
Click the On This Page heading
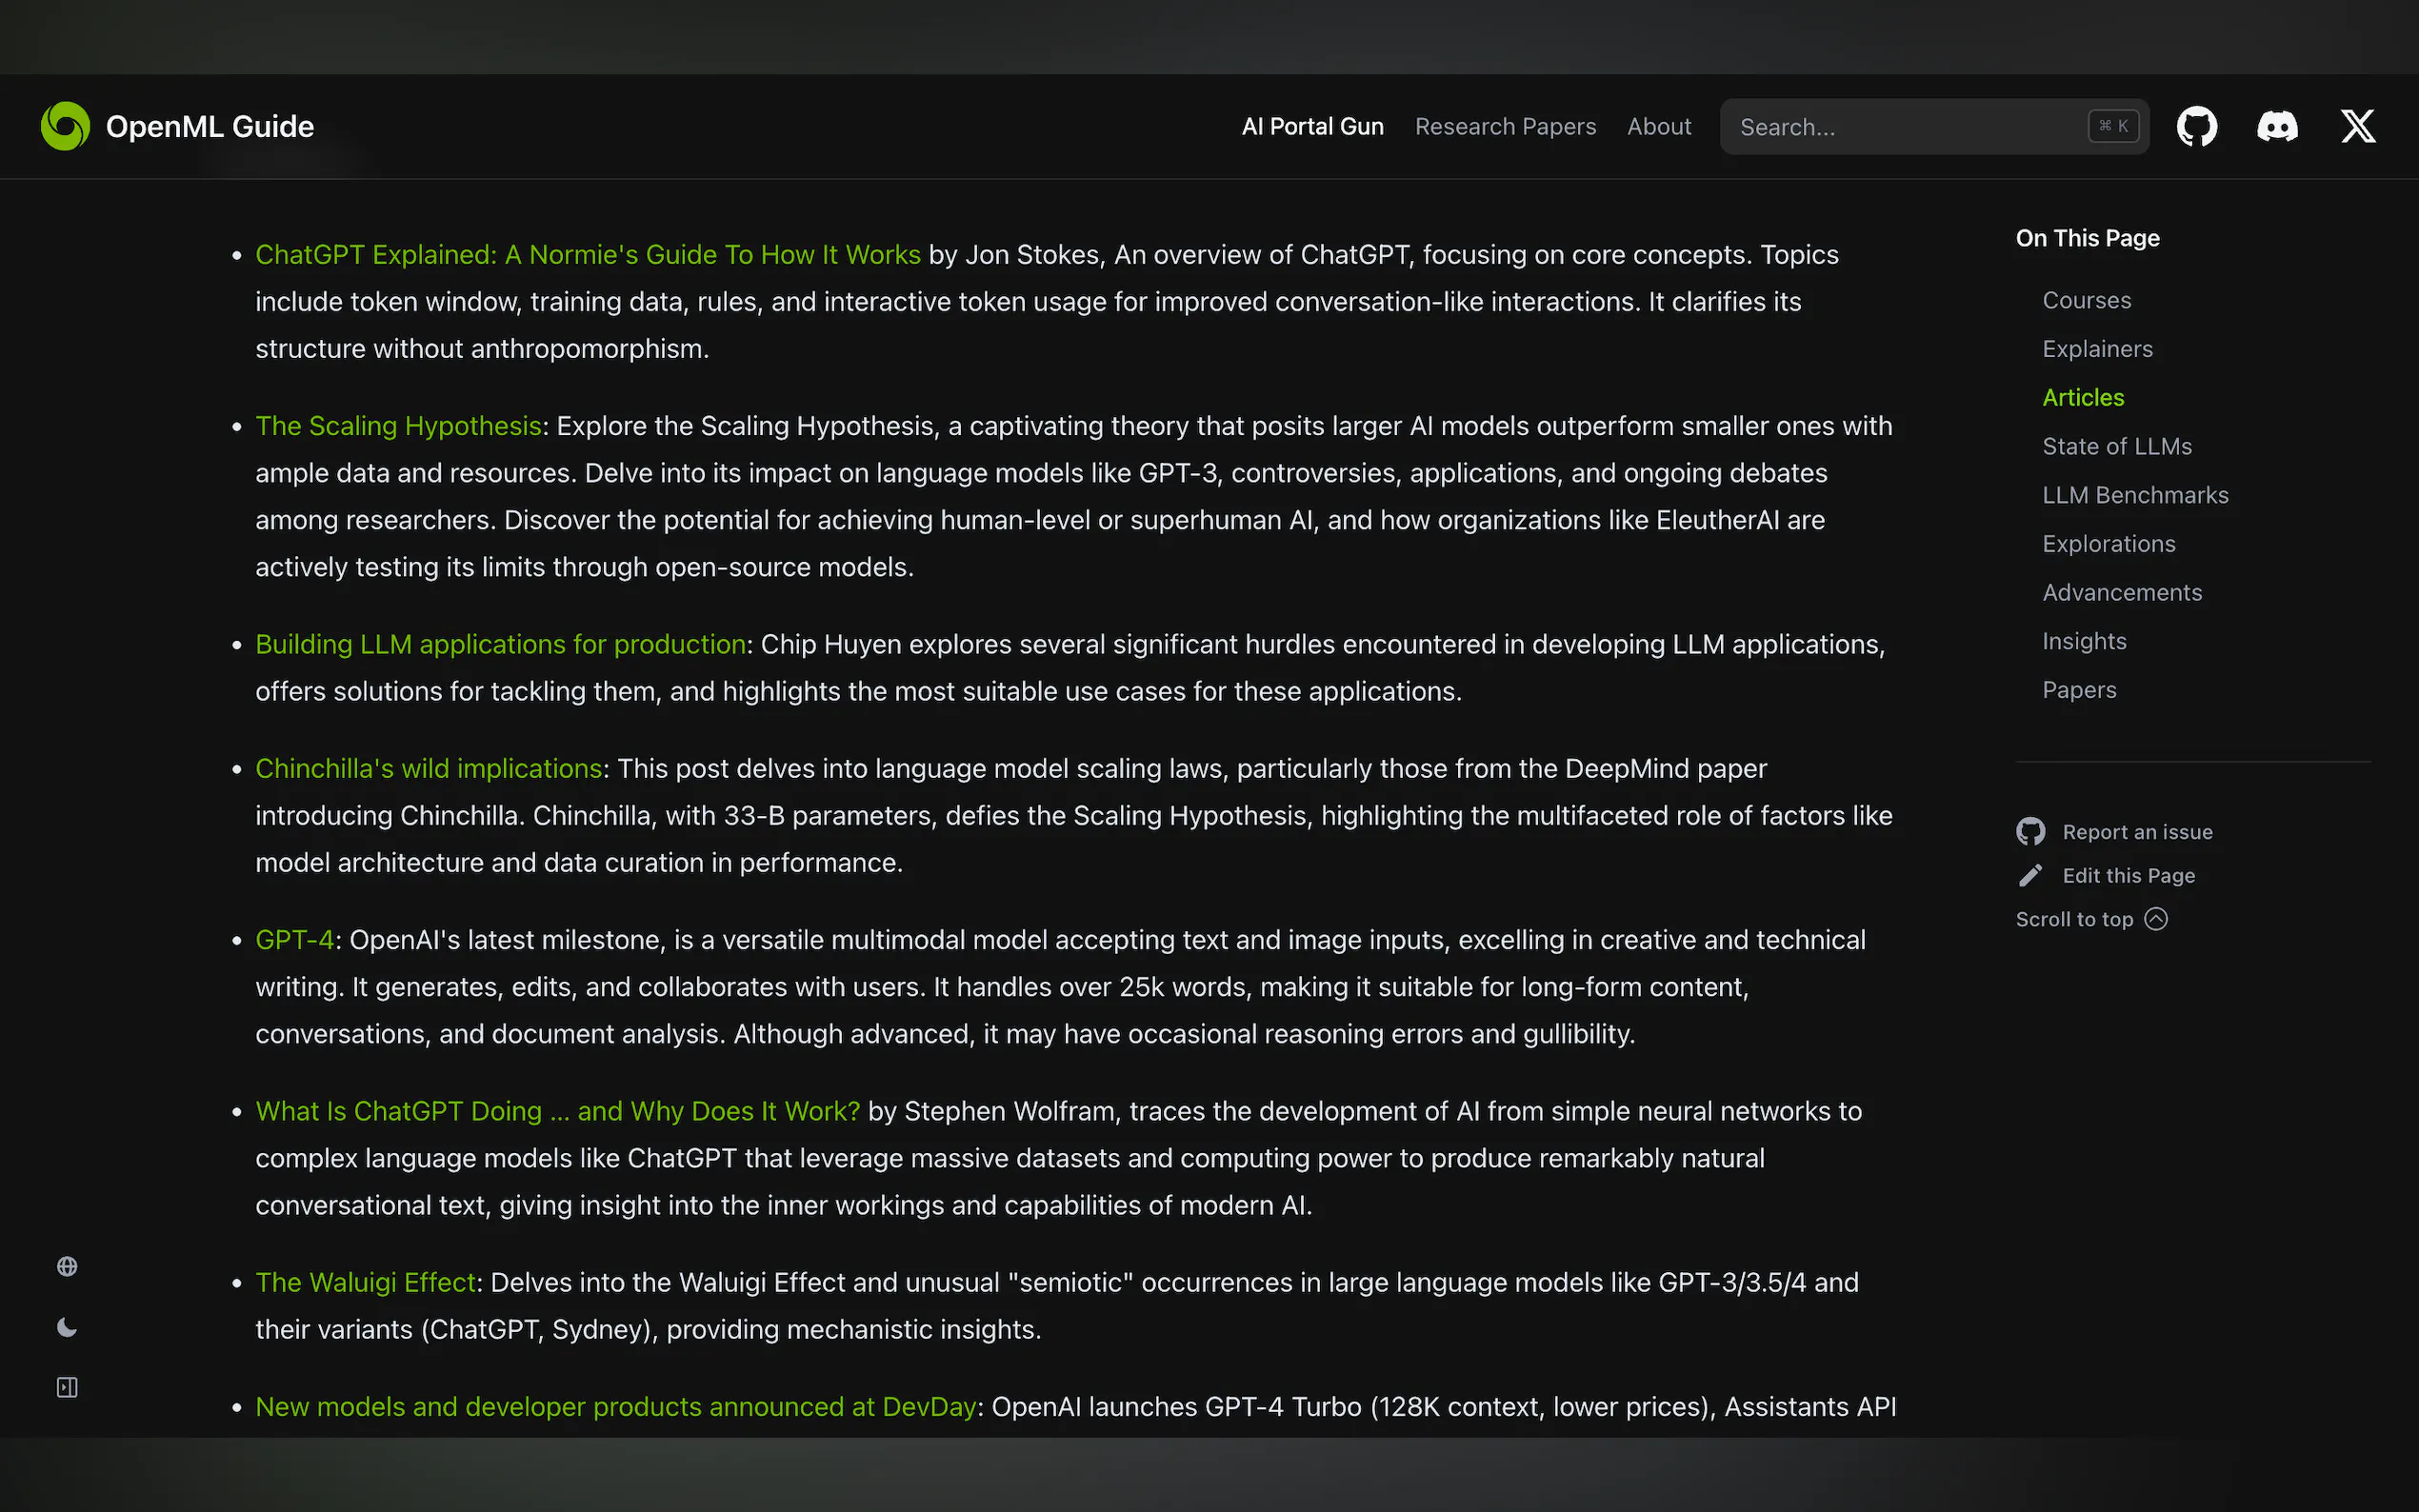[2087, 238]
